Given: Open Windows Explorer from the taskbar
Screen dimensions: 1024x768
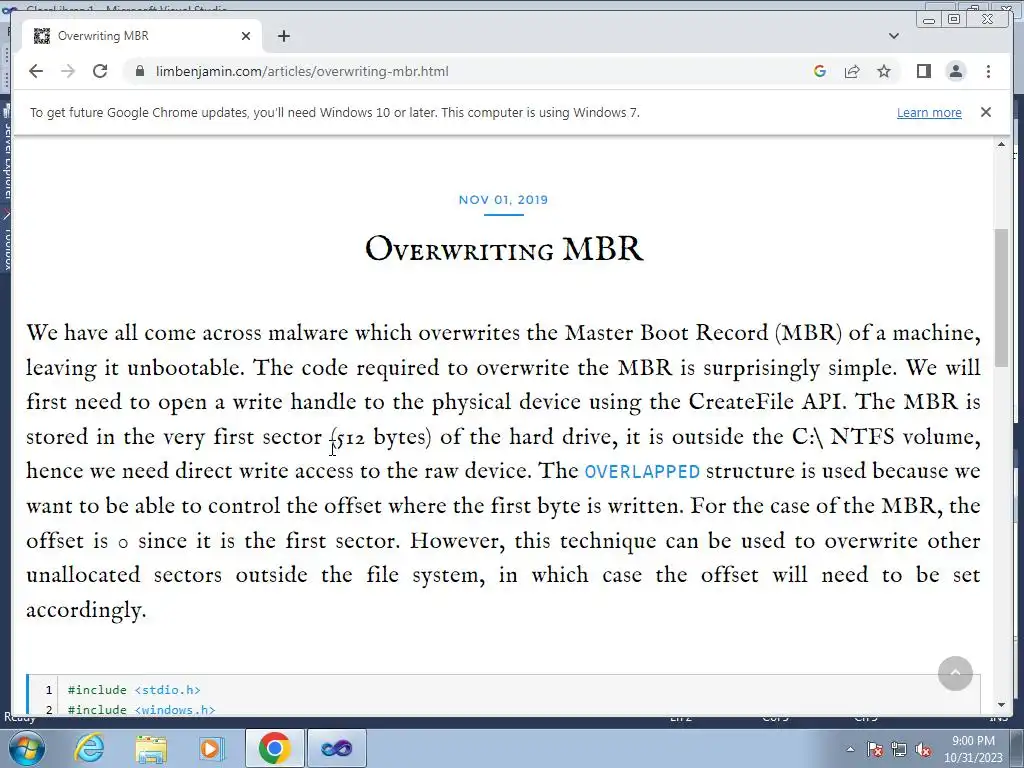Looking at the screenshot, I should (x=151, y=748).
